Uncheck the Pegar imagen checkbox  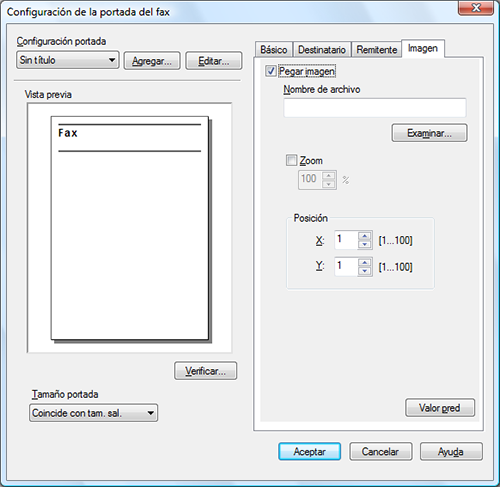tap(271, 71)
